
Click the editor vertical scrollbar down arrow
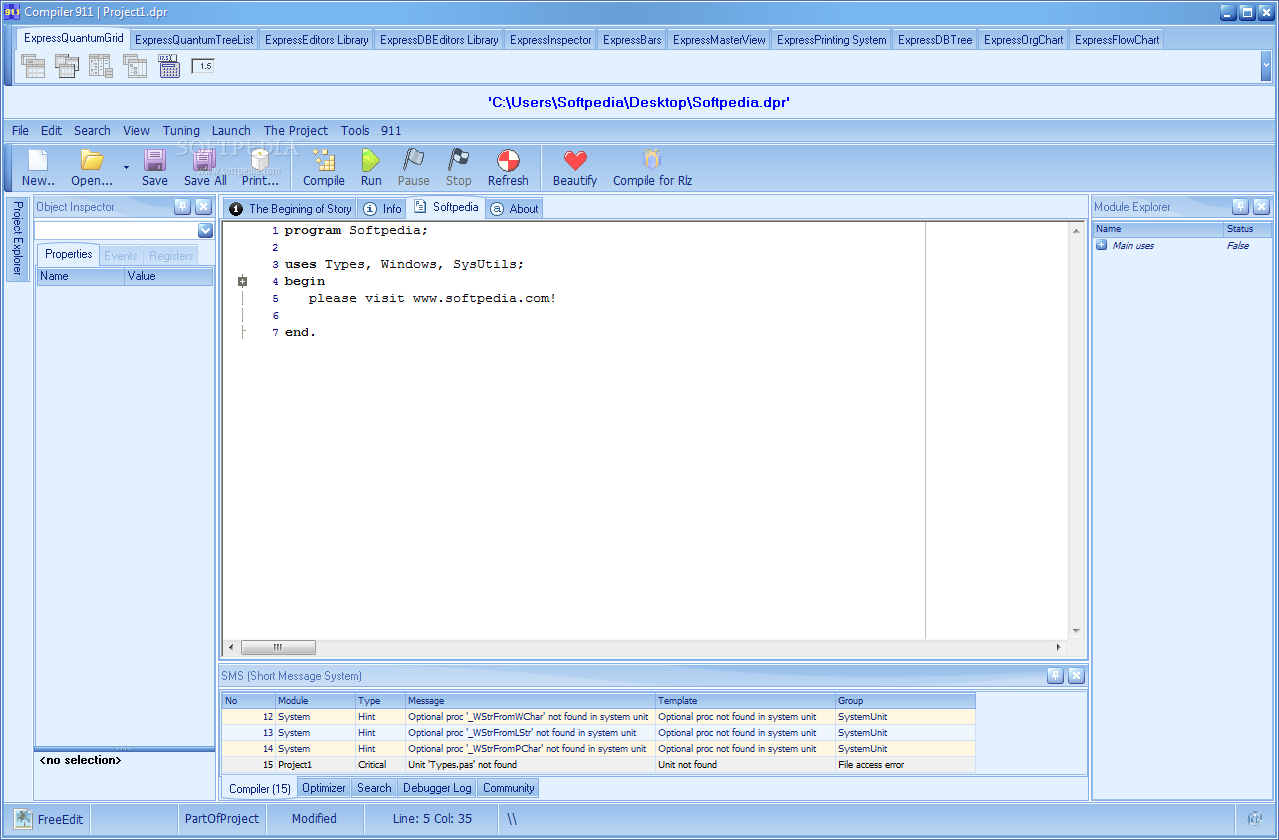point(1076,631)
